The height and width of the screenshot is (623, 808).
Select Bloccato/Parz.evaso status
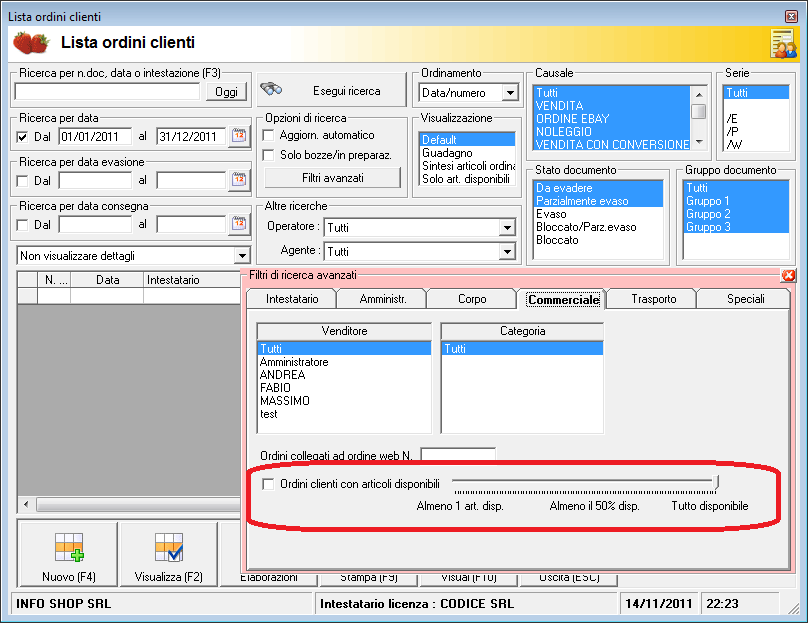coord(598,227)
